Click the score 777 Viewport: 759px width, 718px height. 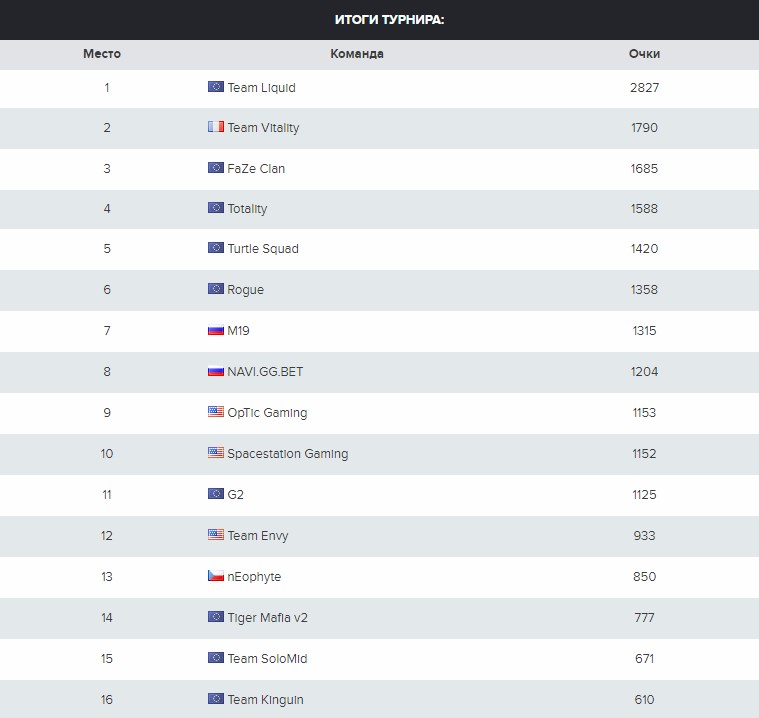click(644, 618)
